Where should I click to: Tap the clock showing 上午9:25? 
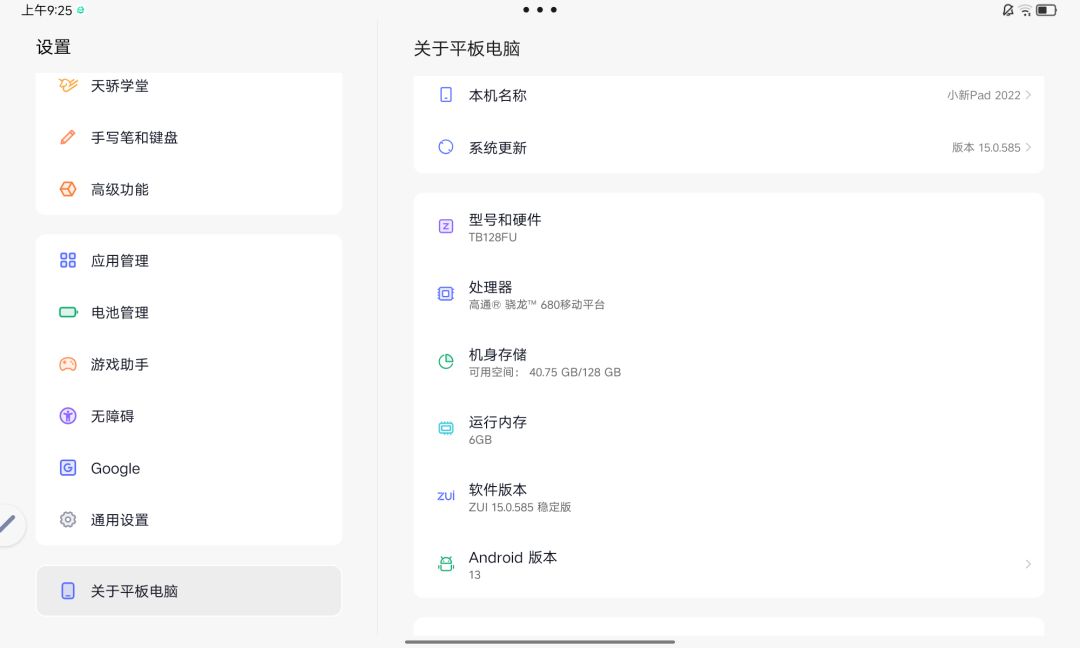tap(46, 10)
